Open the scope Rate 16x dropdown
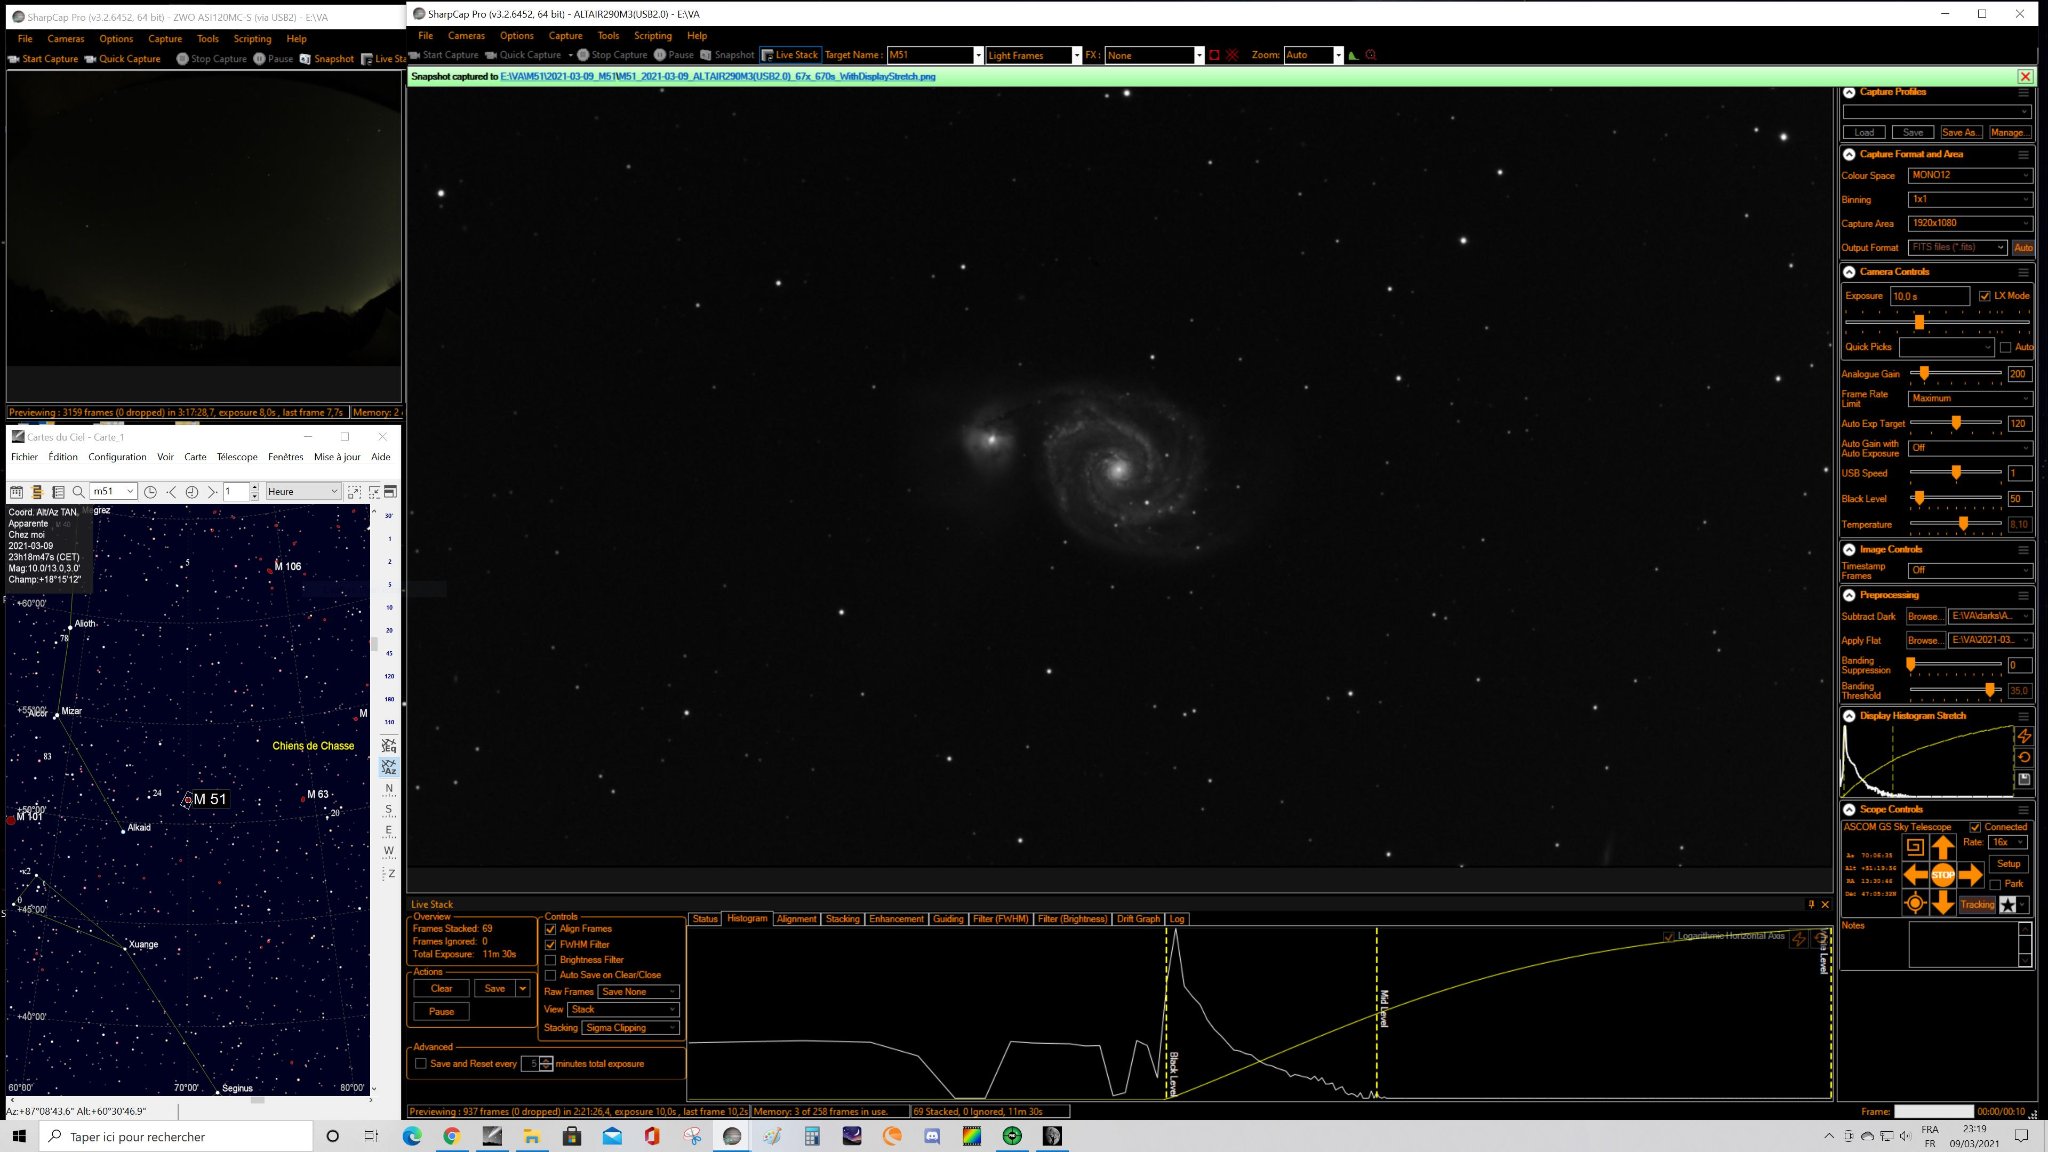This screenshot has height=1152, width=2048. (x=2009, y=842)
